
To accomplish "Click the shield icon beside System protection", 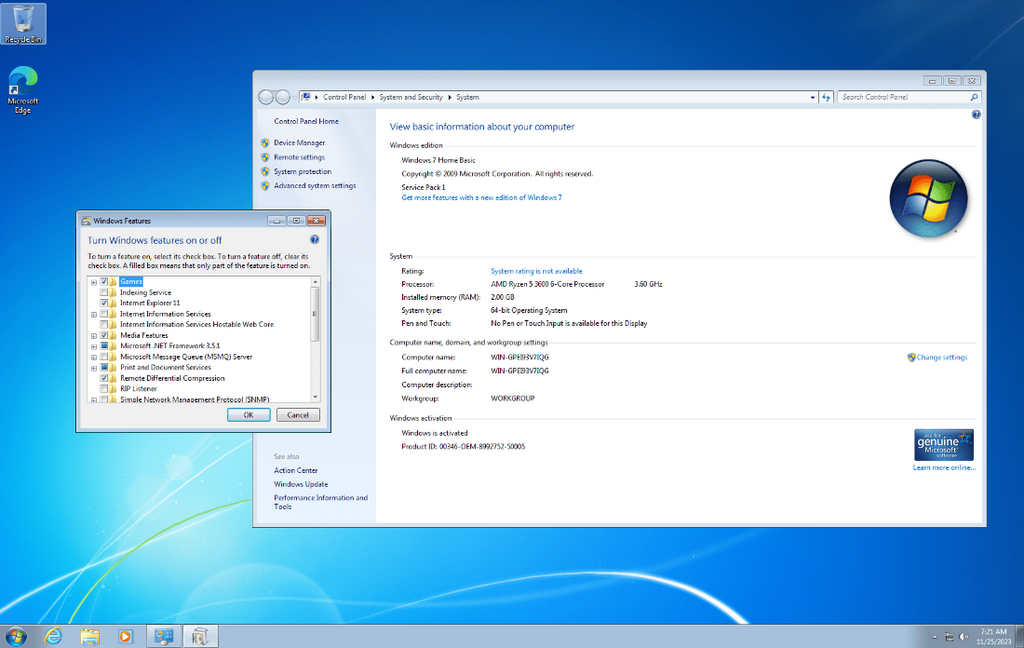I will 265,171.
